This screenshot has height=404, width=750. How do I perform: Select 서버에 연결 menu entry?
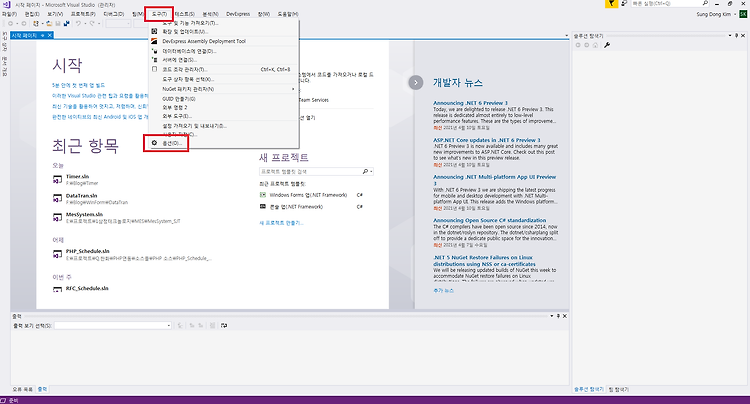pos(179,60)
